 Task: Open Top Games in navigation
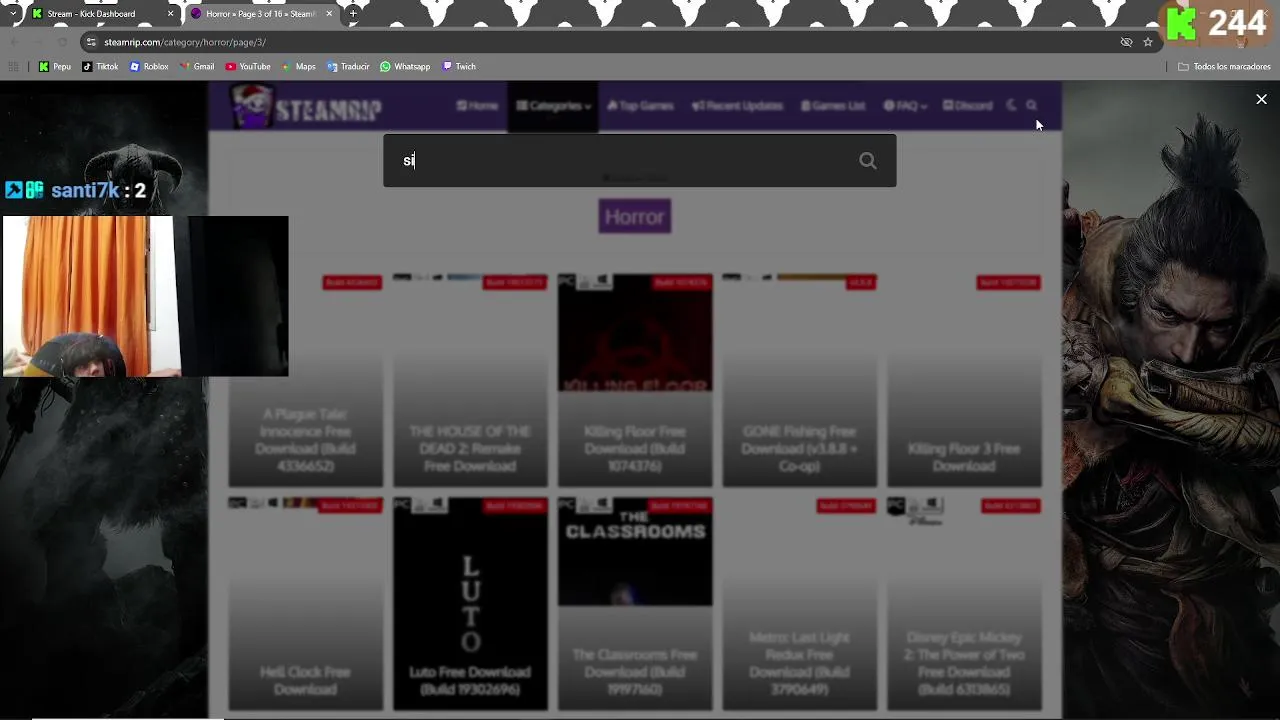[x=640, y=106]
